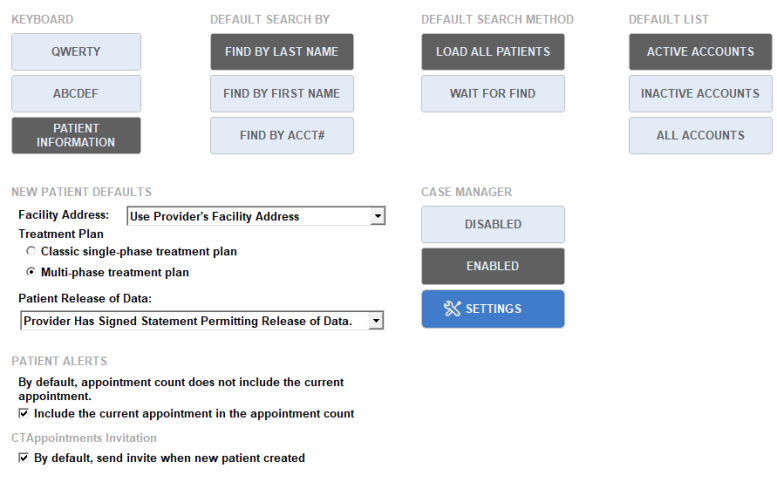Select Inactive Accounts default list

pos(700,94)
